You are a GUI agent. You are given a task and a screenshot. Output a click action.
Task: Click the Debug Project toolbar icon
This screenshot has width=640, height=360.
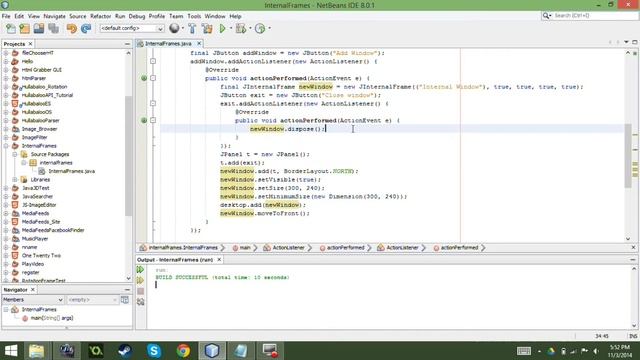point(240,29)
